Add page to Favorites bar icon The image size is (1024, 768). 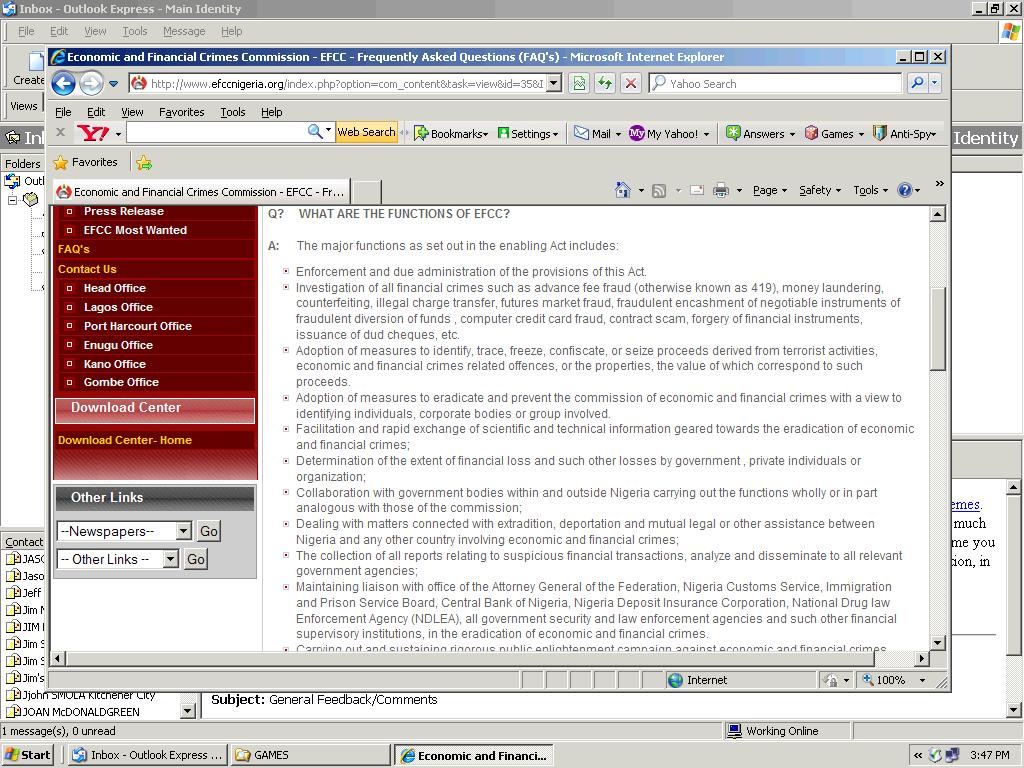pyautogui.click(x=144, y=163)
